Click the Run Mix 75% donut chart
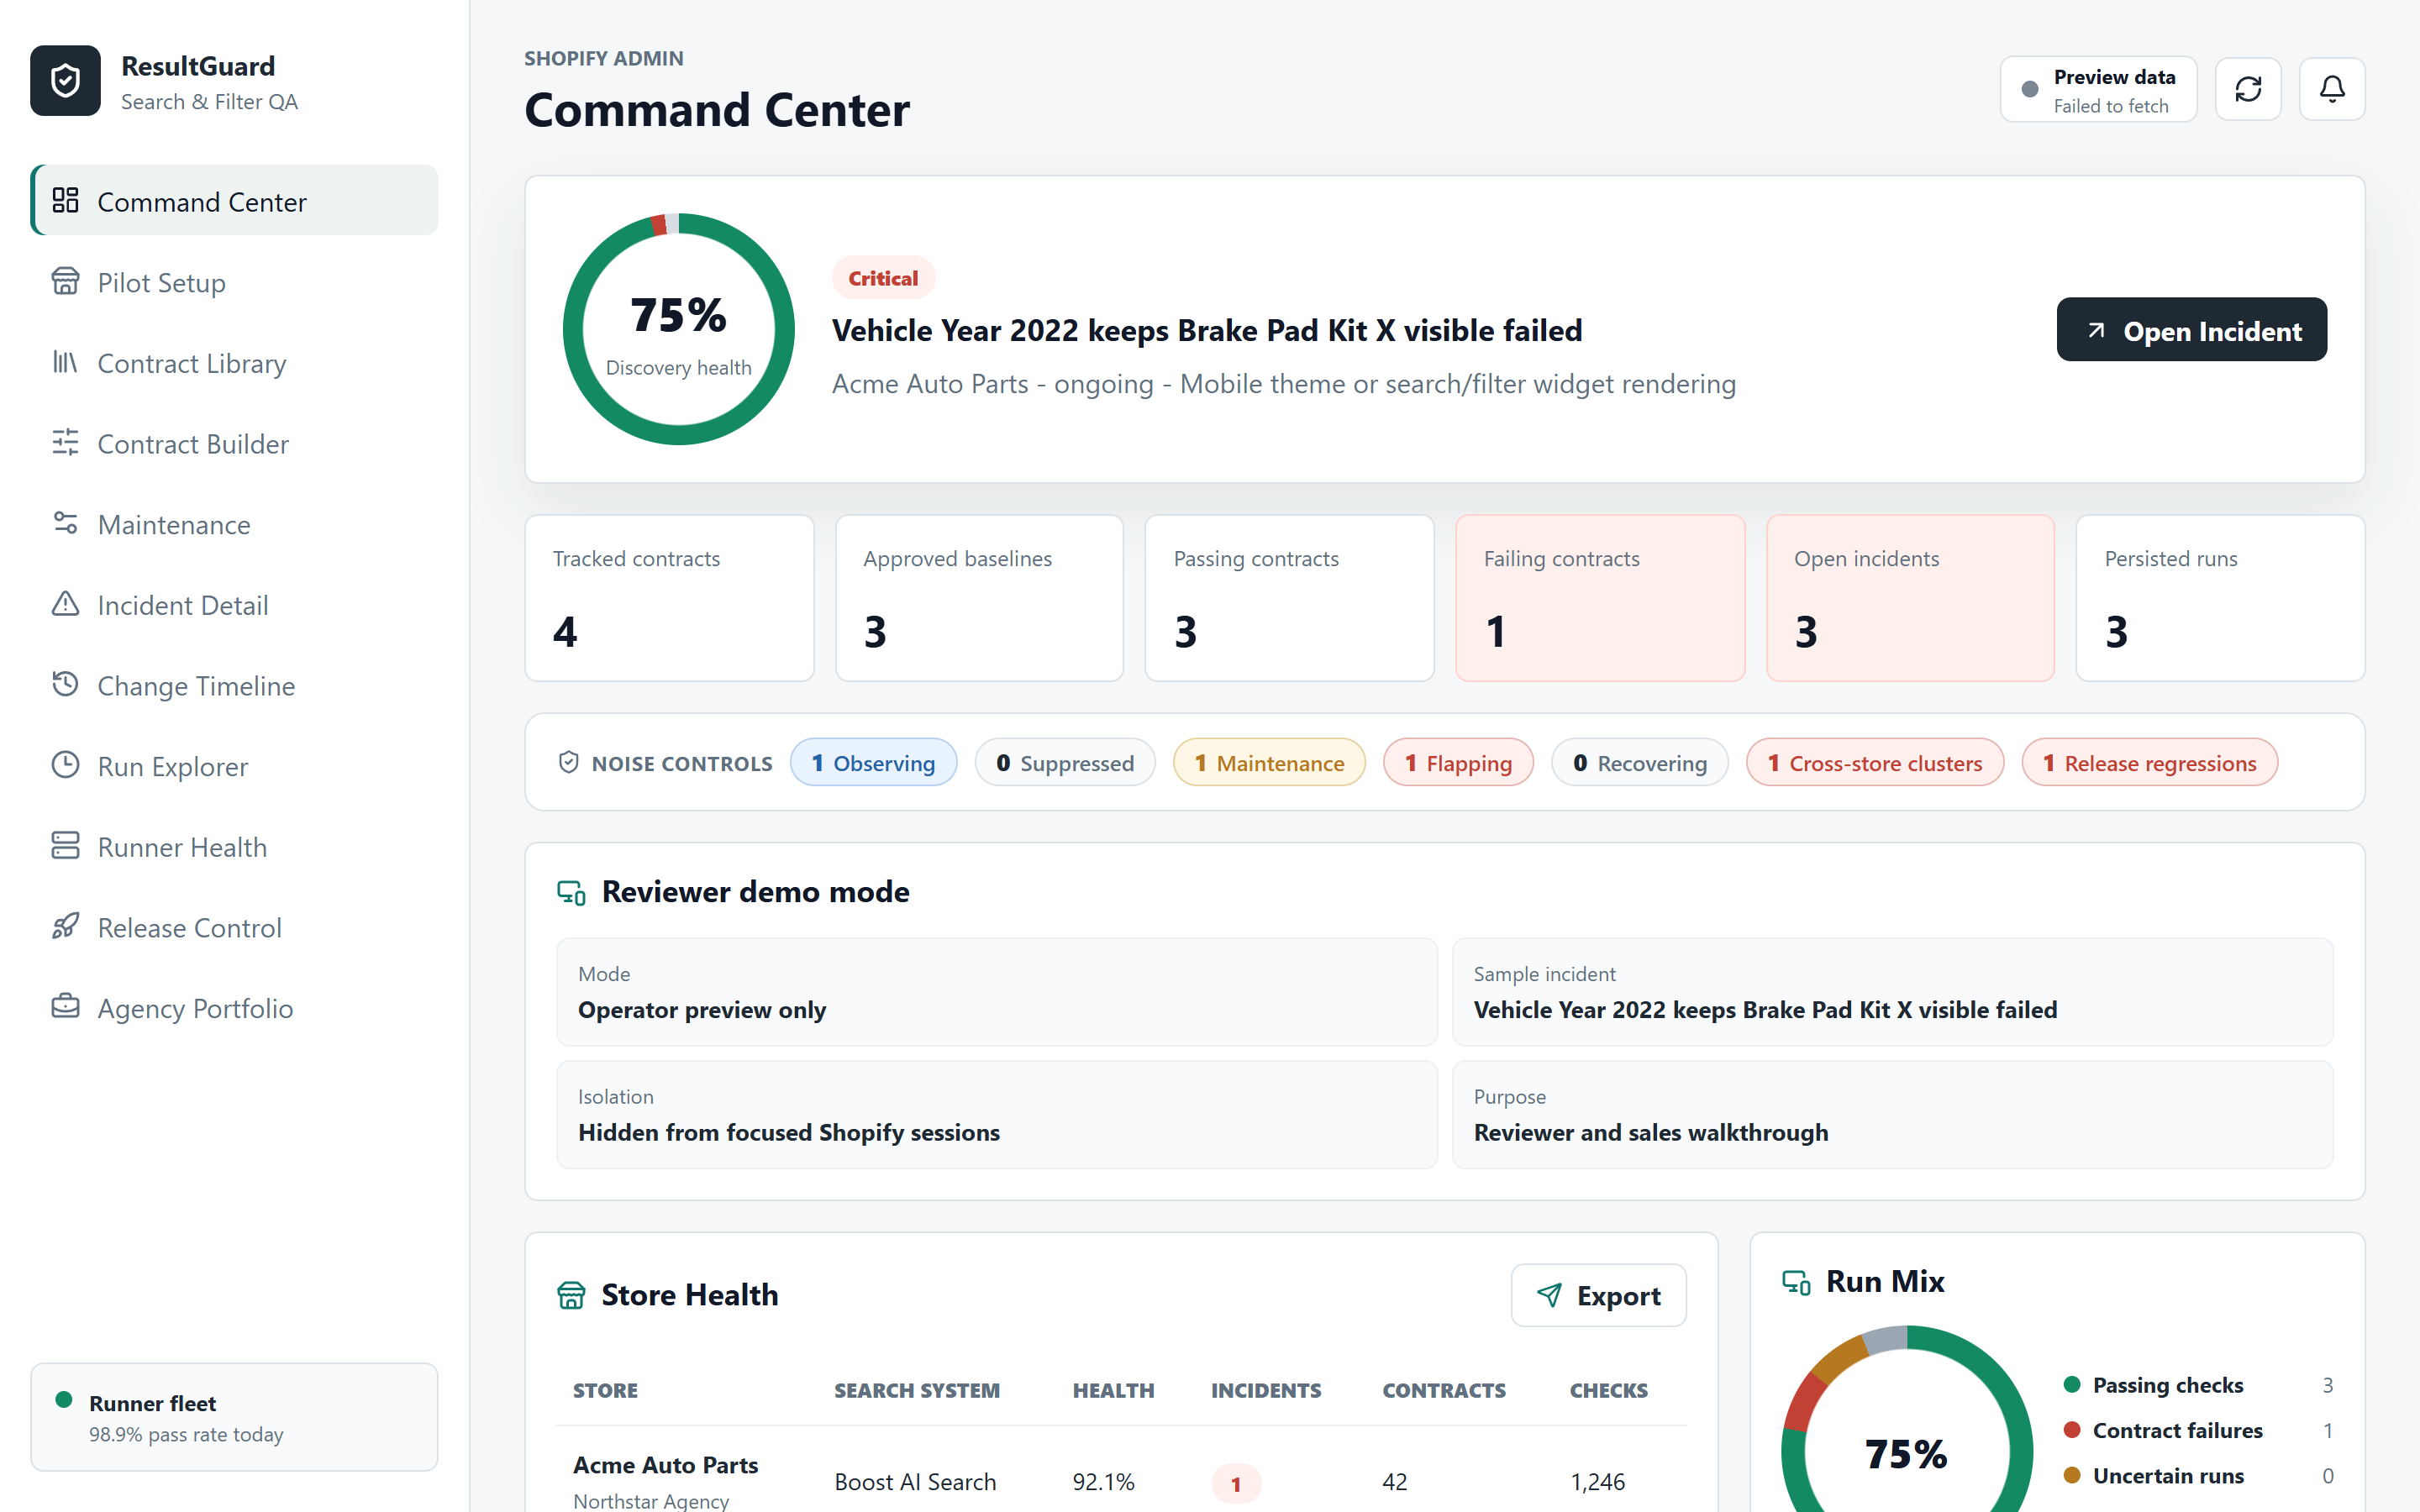Screen dimensions: 2420x1512 (x=1906, y=1419)
